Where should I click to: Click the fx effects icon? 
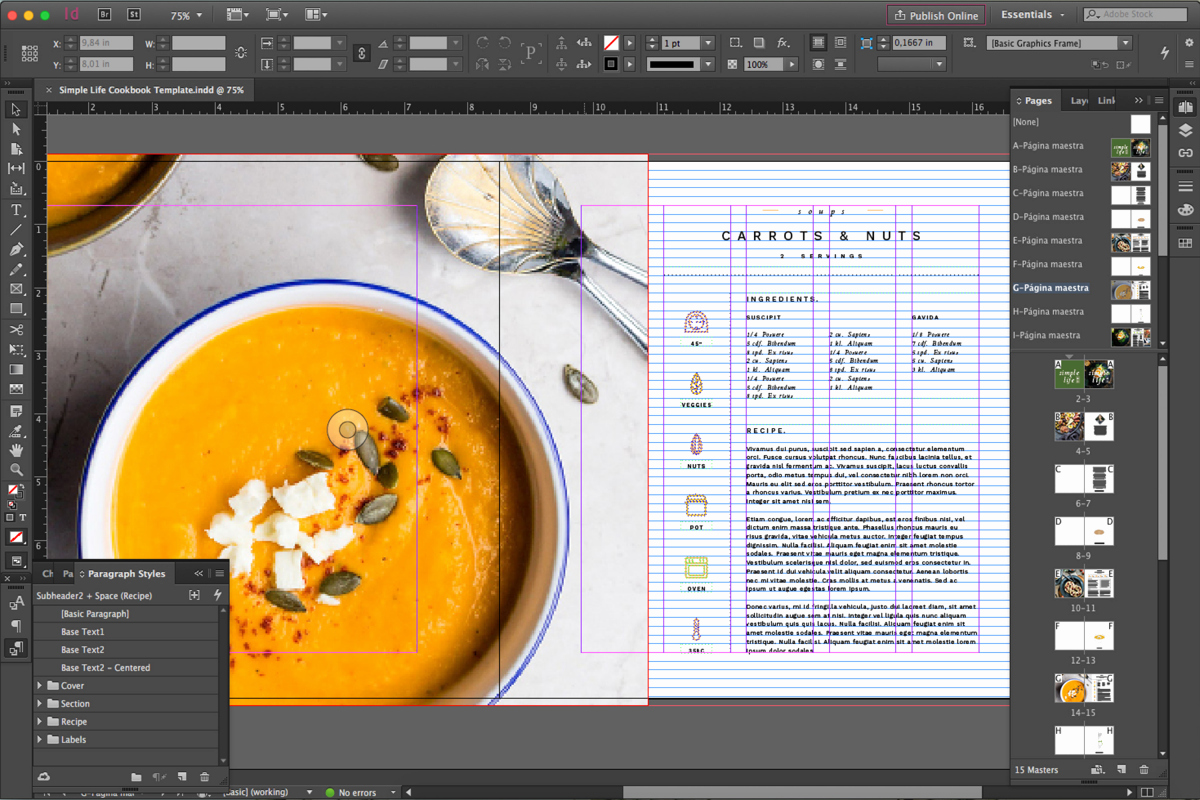(783, 43)
